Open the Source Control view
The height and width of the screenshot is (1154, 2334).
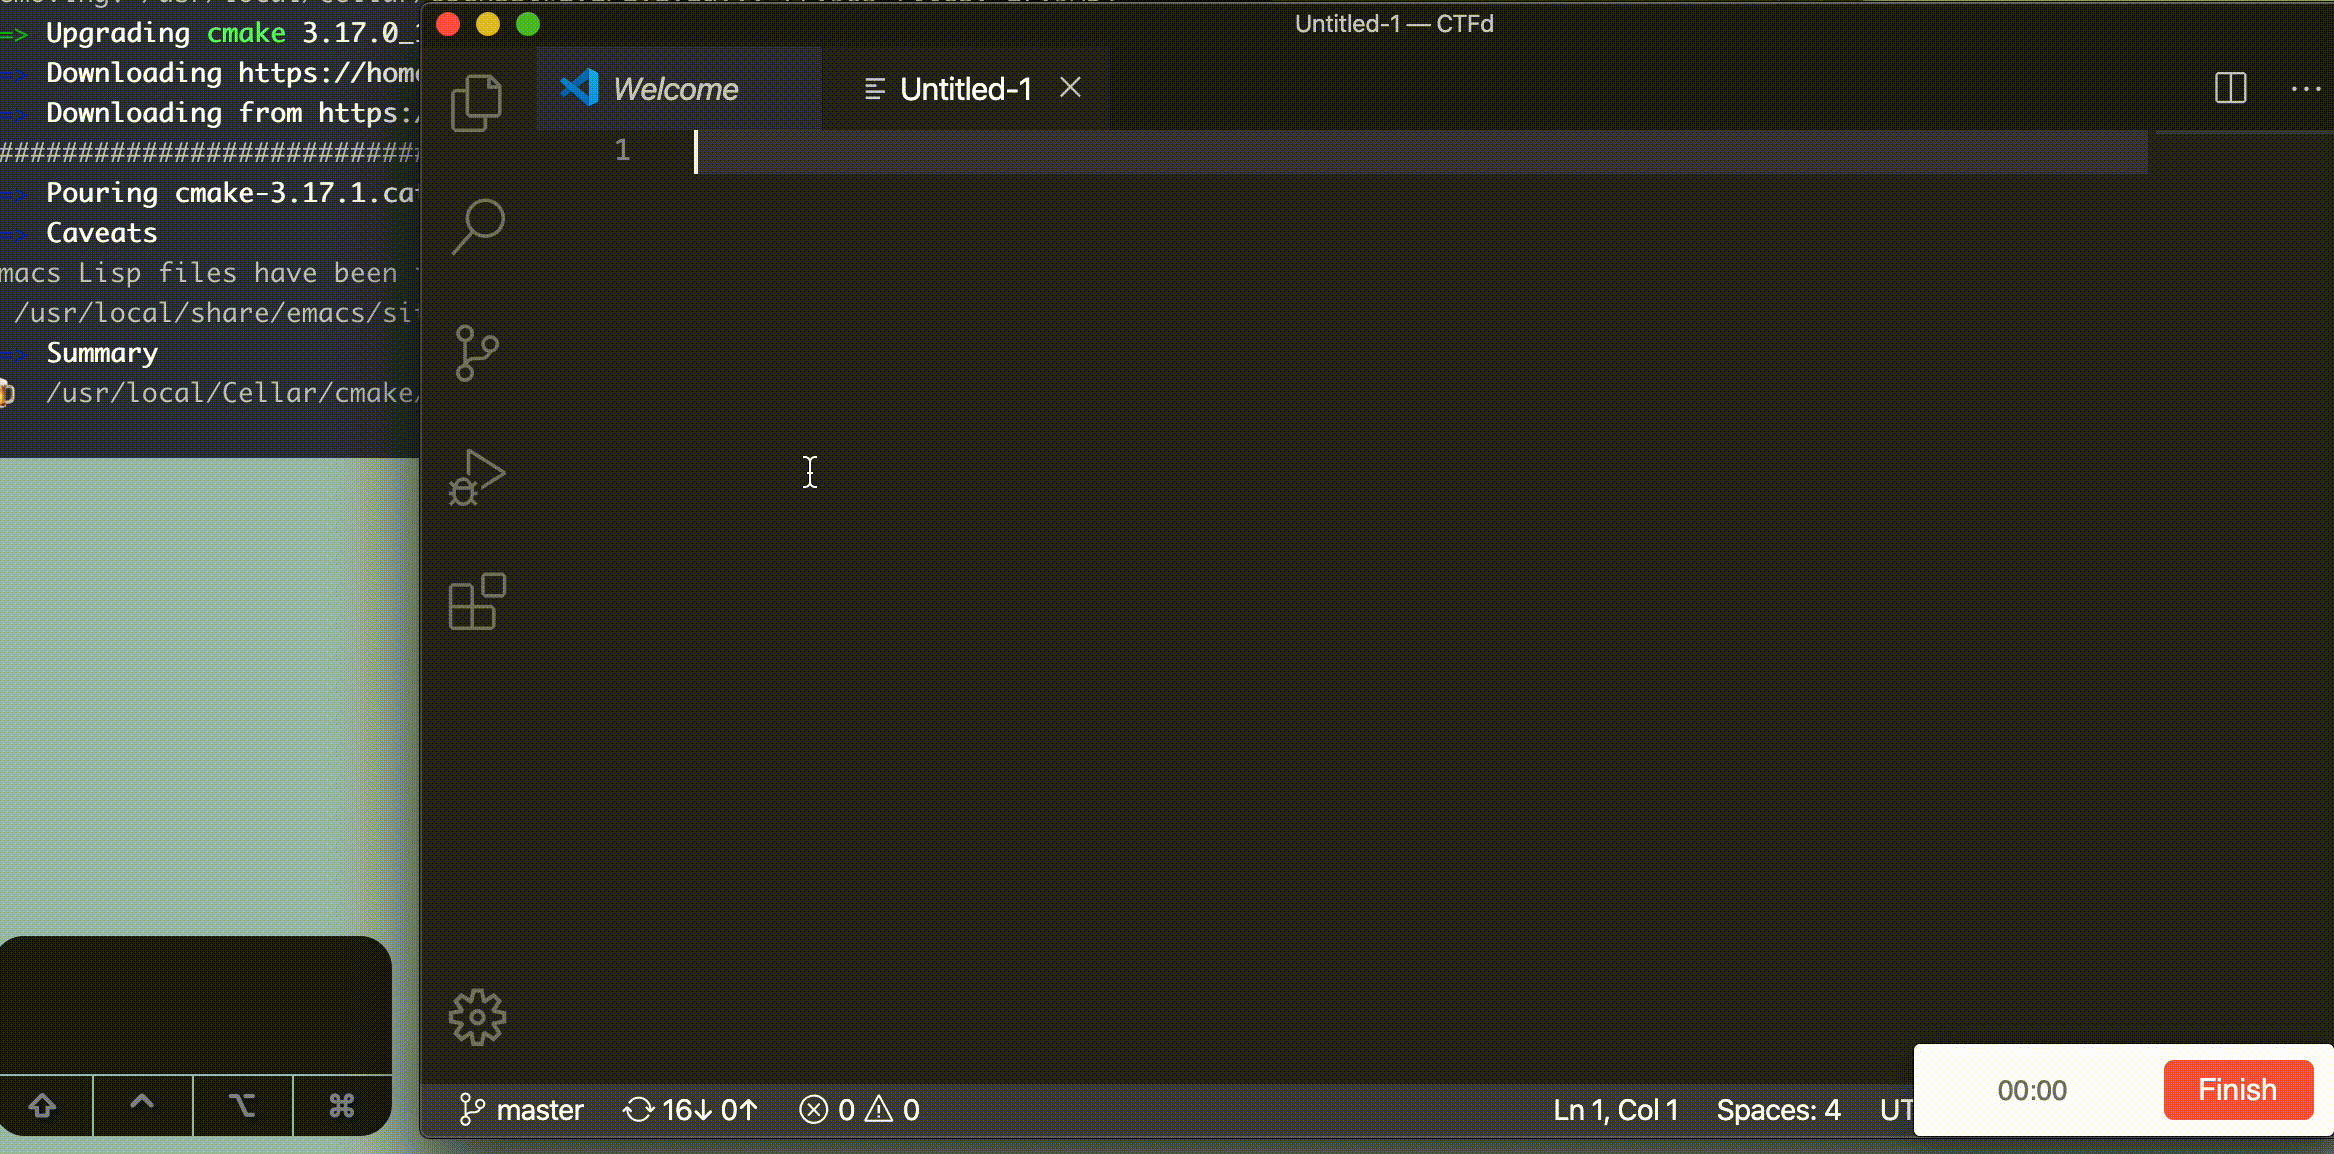click(477, 353)
